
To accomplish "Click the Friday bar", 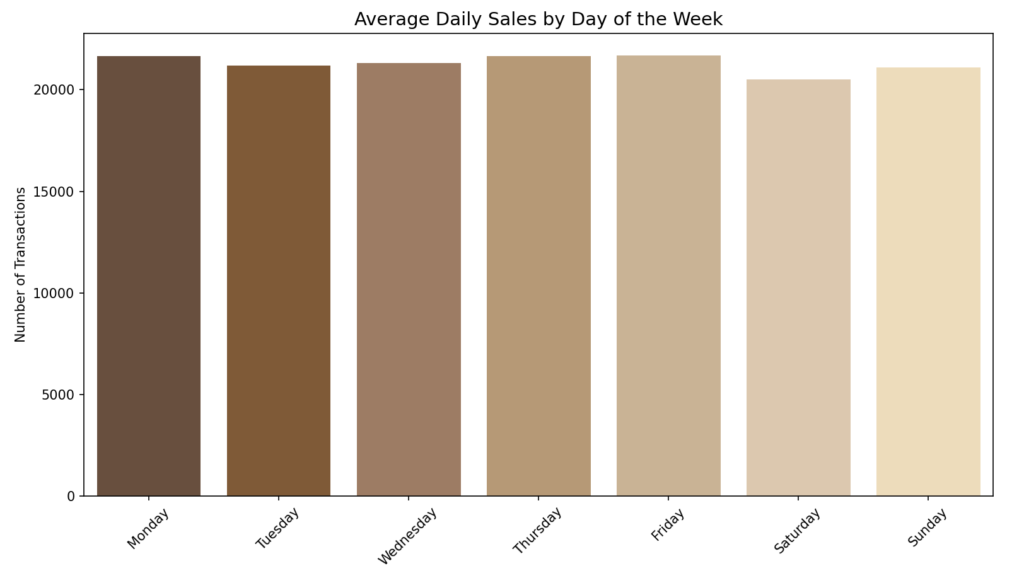I will (x=668, y=276).
